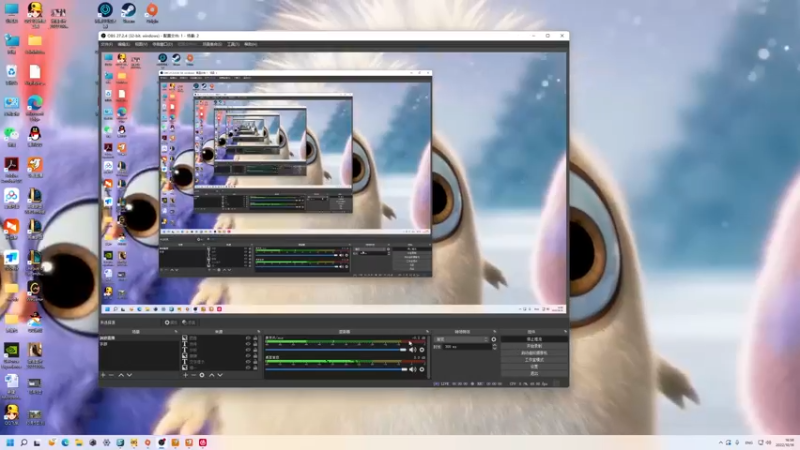Pop out the Scene Transitions dock via header icon
Screen dimensions: 800x450
point(495,332)
